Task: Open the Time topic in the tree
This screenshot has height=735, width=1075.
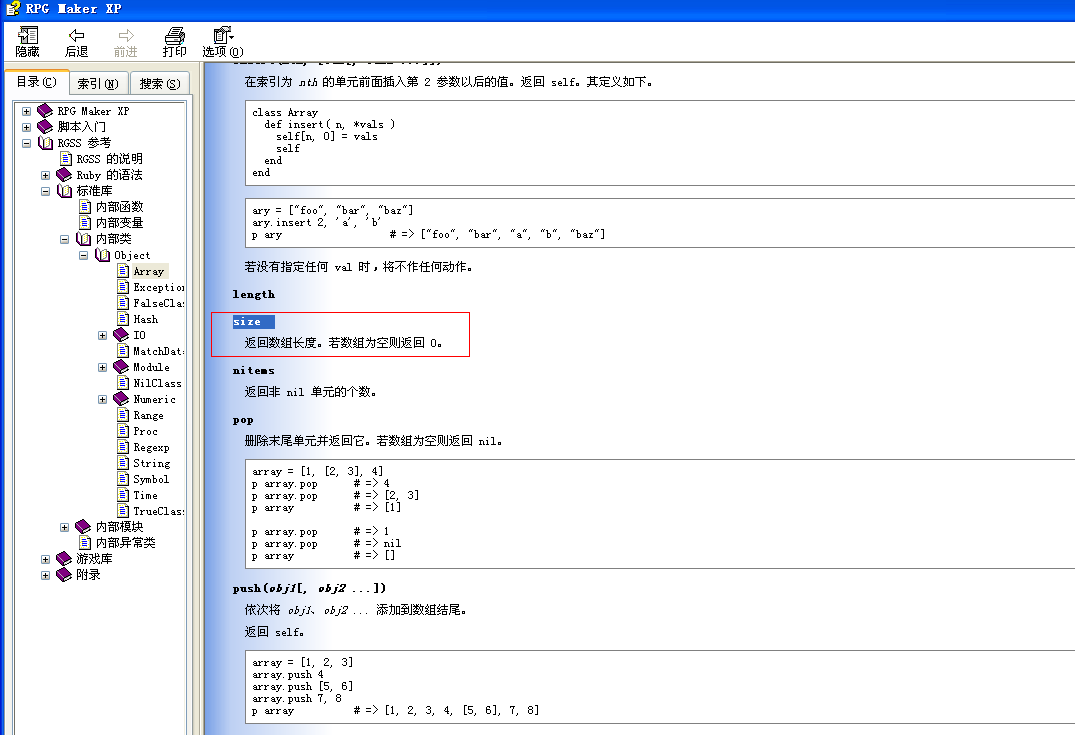Action: click(x=145, y=495)
